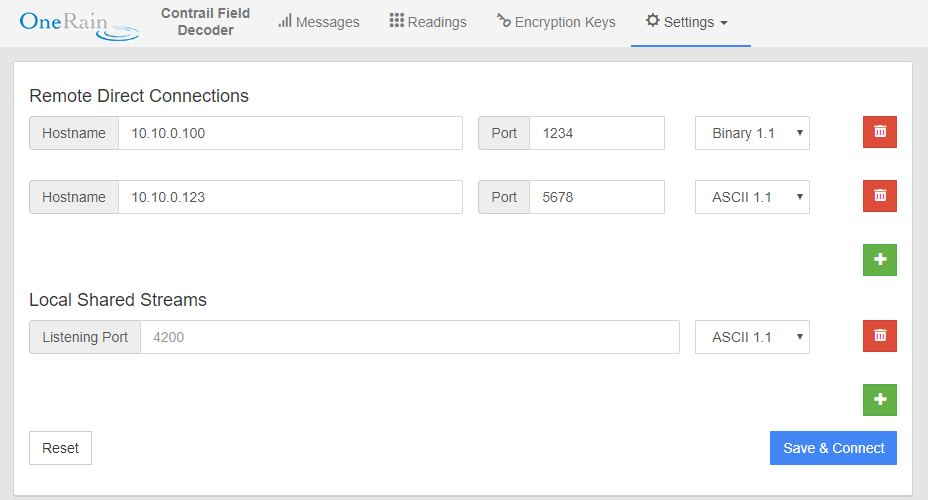Open format dropdown for the Listening Port
The image size is (928, 500).
tap(752, 337)
